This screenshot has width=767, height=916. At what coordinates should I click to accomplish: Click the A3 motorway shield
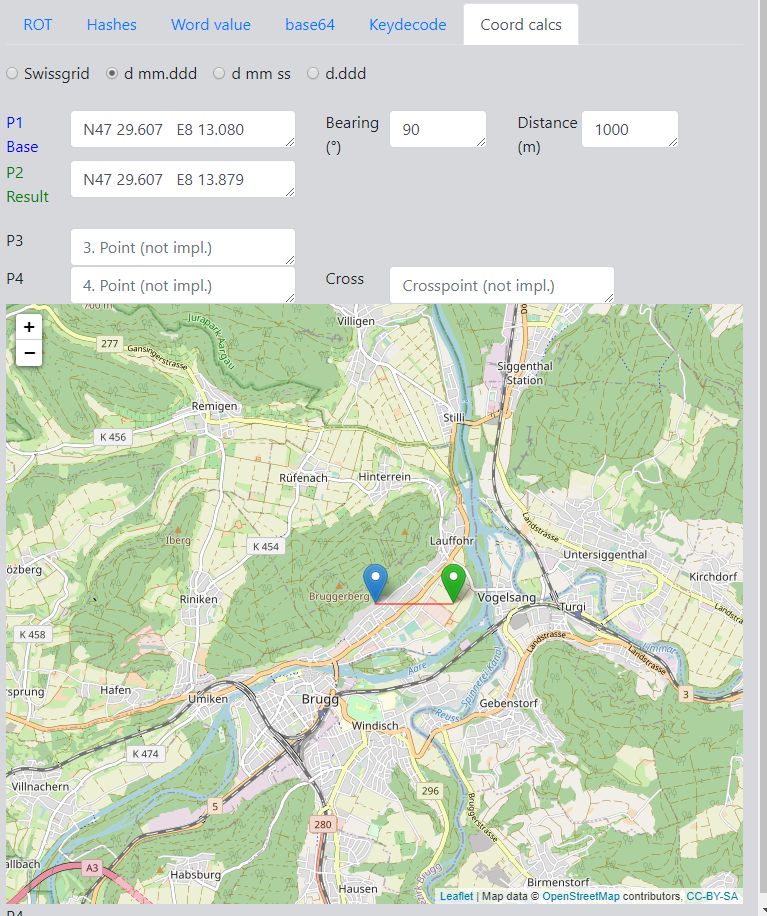tap(92, 868)
